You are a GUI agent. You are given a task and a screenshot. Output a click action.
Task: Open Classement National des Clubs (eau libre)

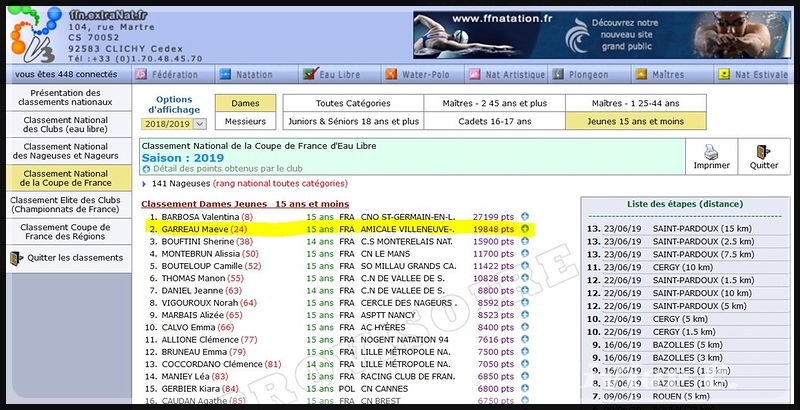point(67,124)
